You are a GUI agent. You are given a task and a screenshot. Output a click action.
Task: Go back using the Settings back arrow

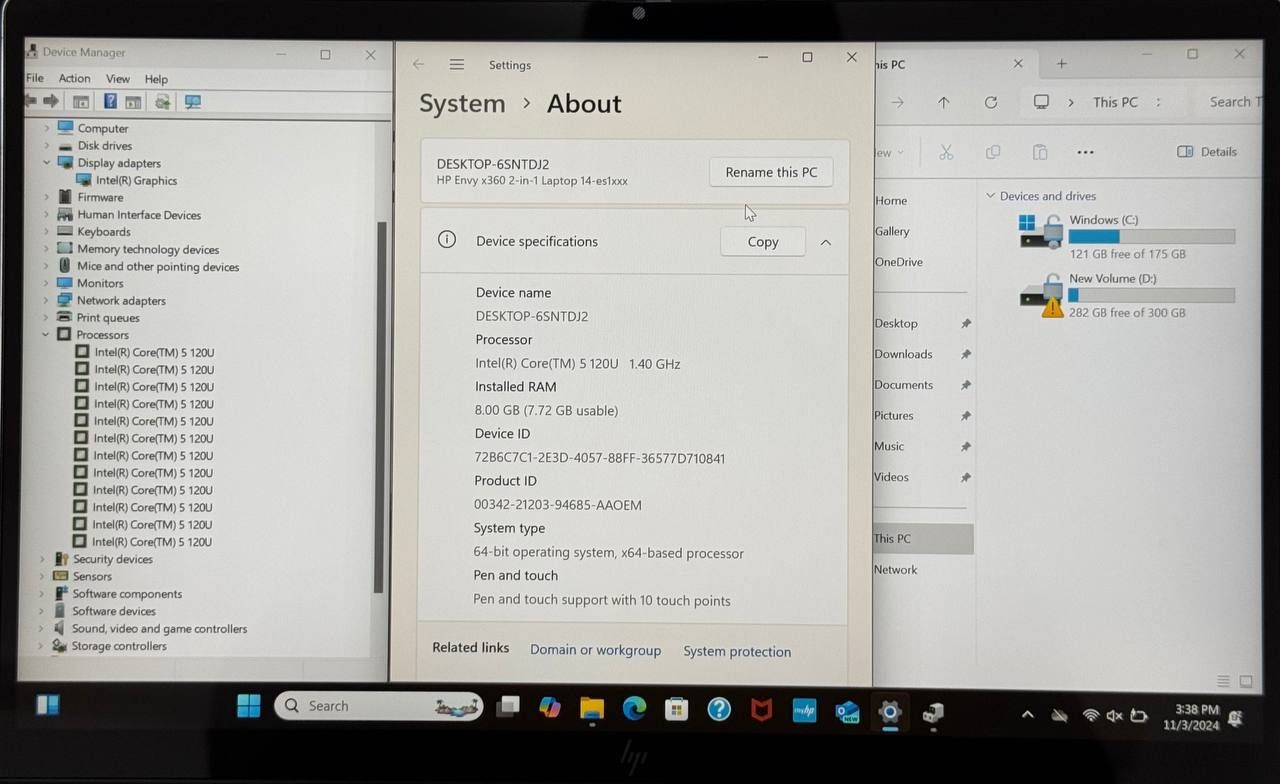(x=418, y=65)
